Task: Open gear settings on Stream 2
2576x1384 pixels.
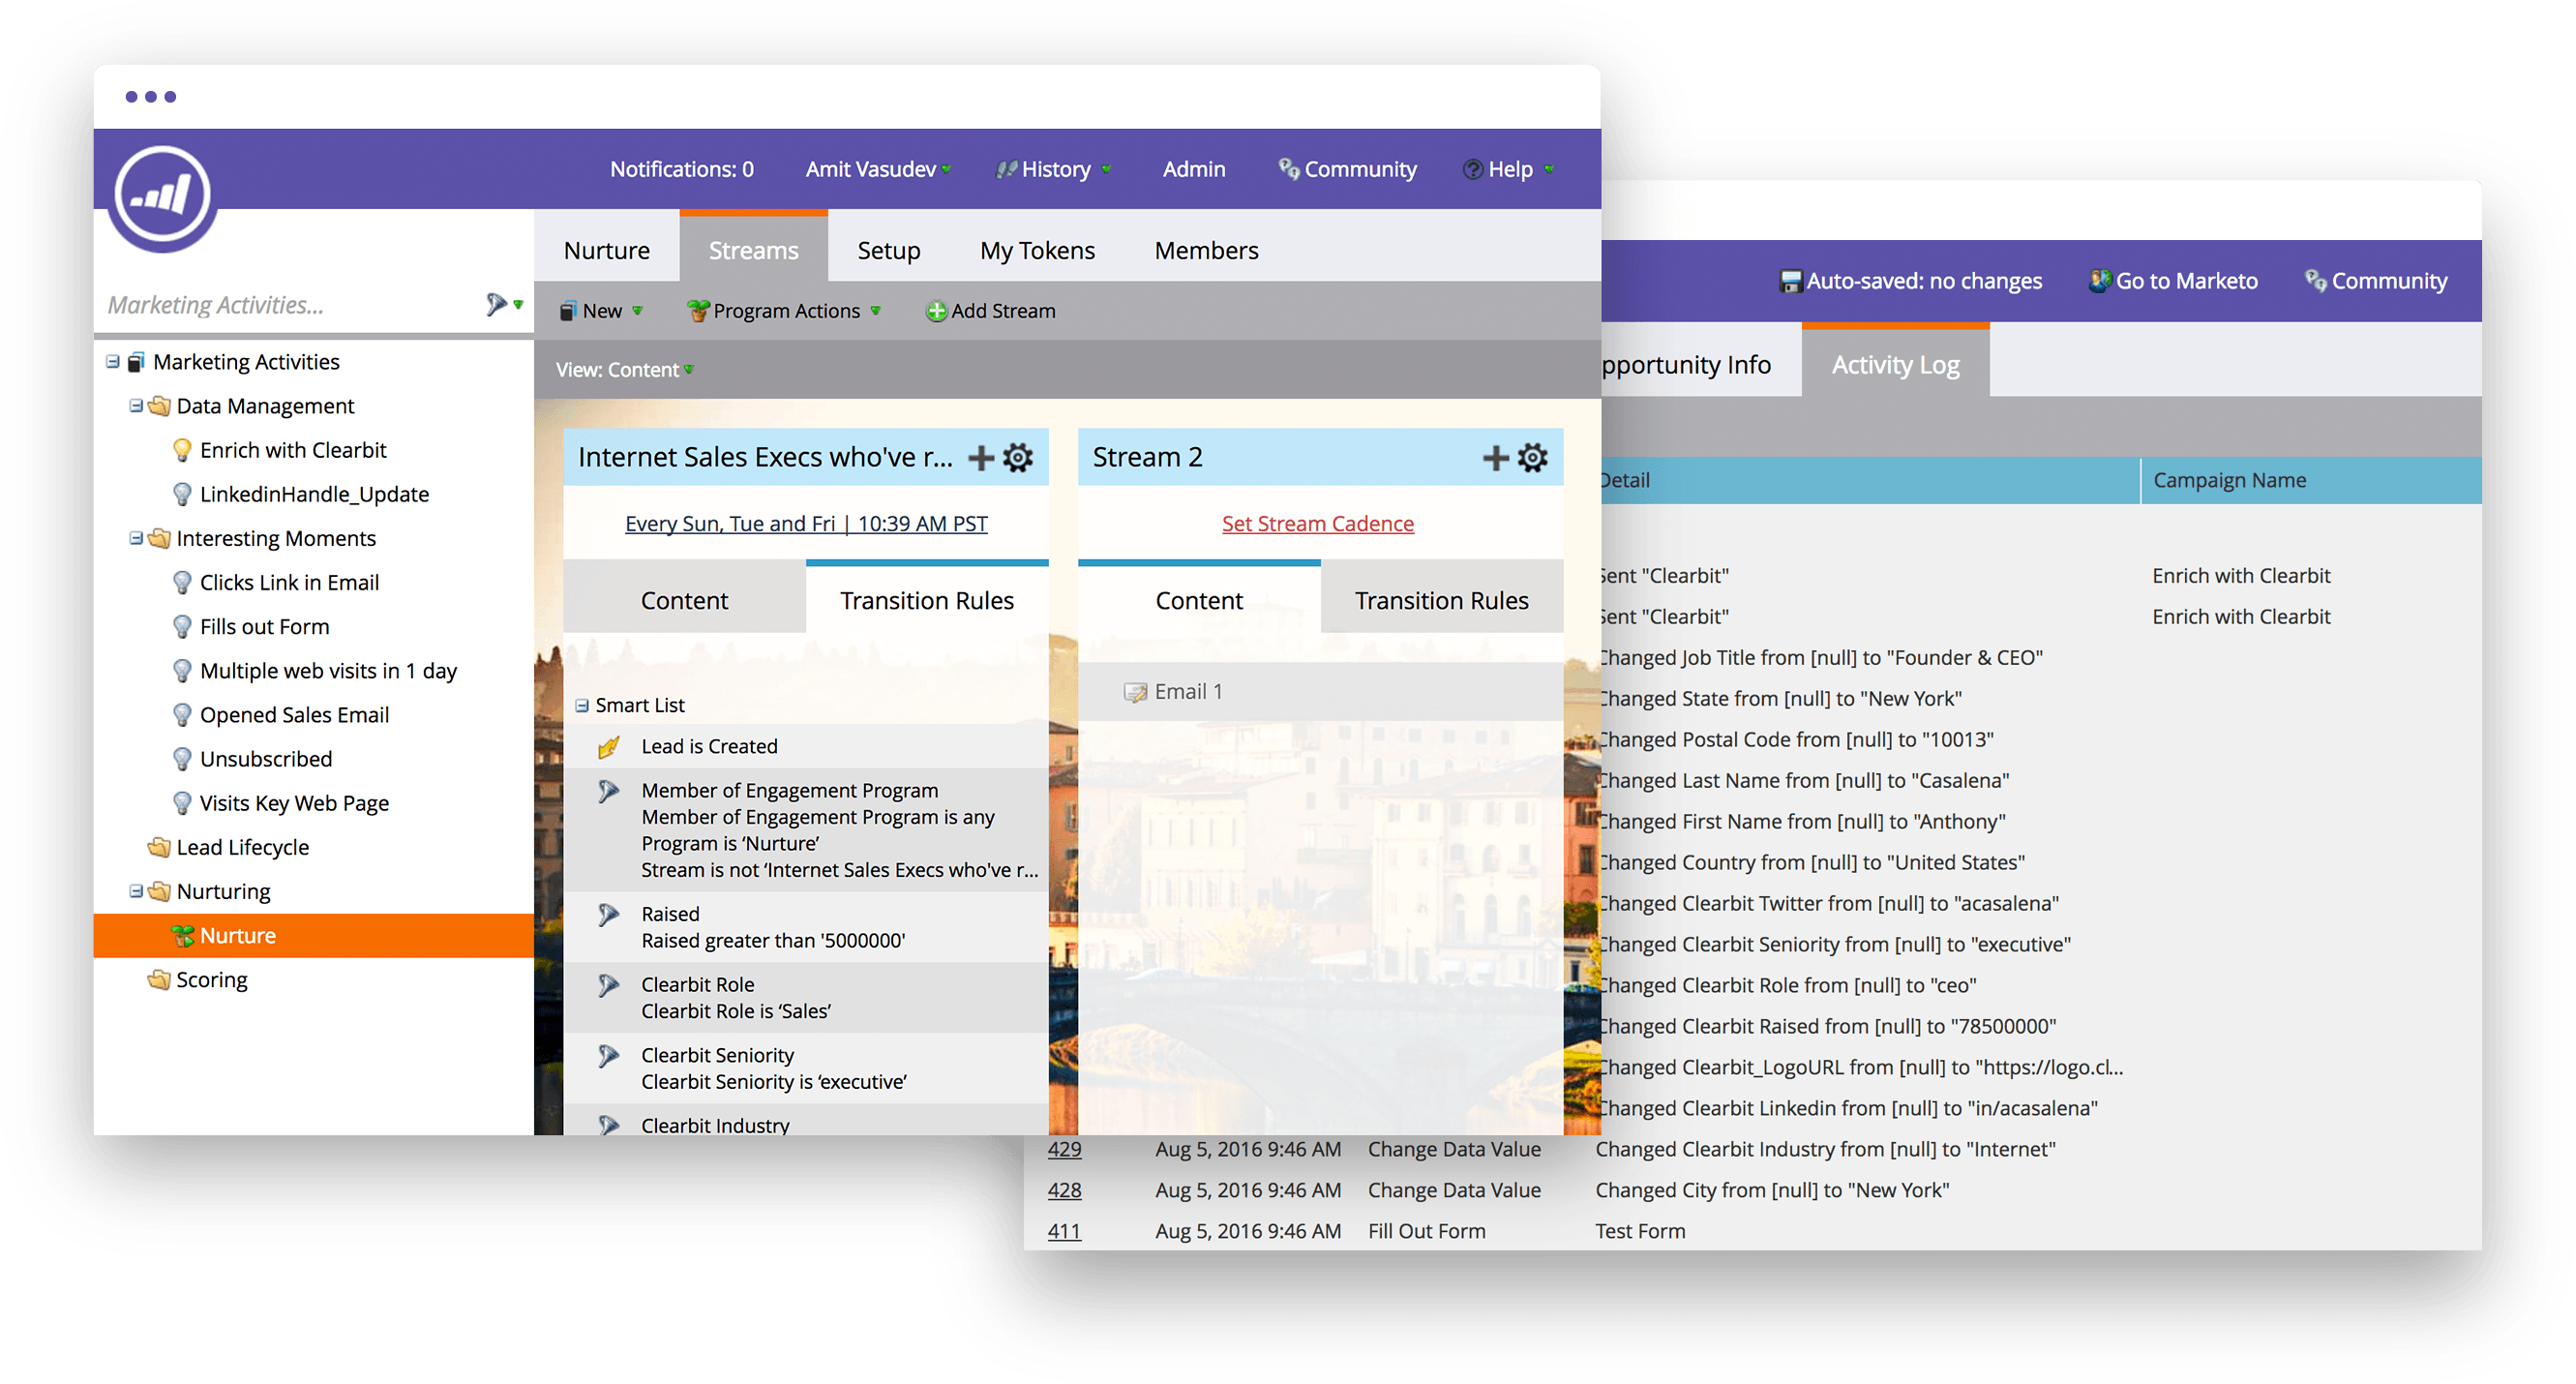Action: click(1533, 458)
